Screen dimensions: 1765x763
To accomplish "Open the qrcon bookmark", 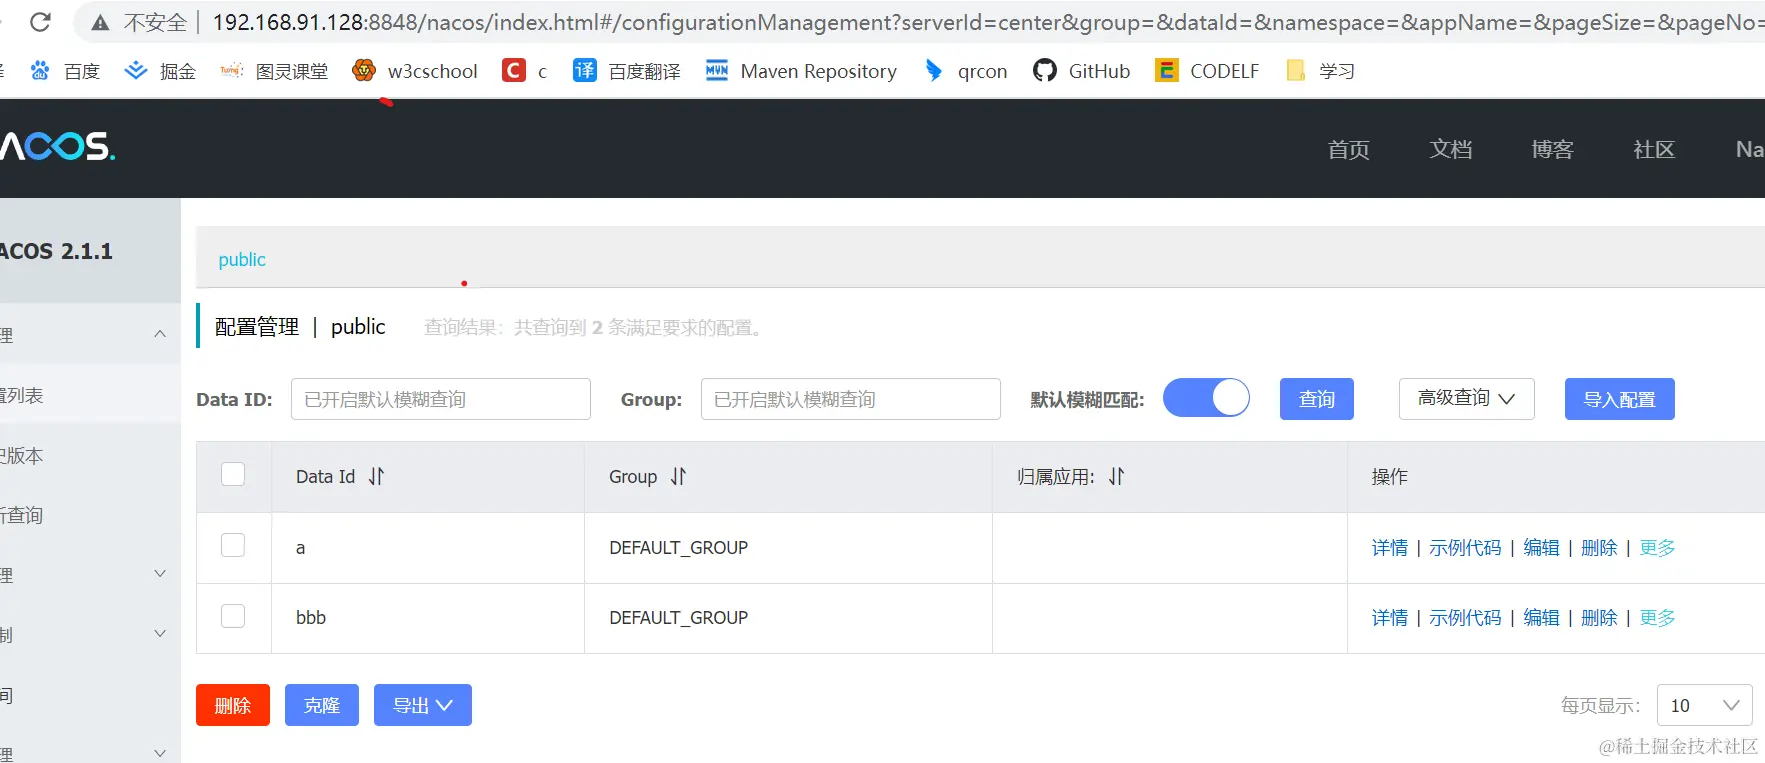I will (966, 71).
